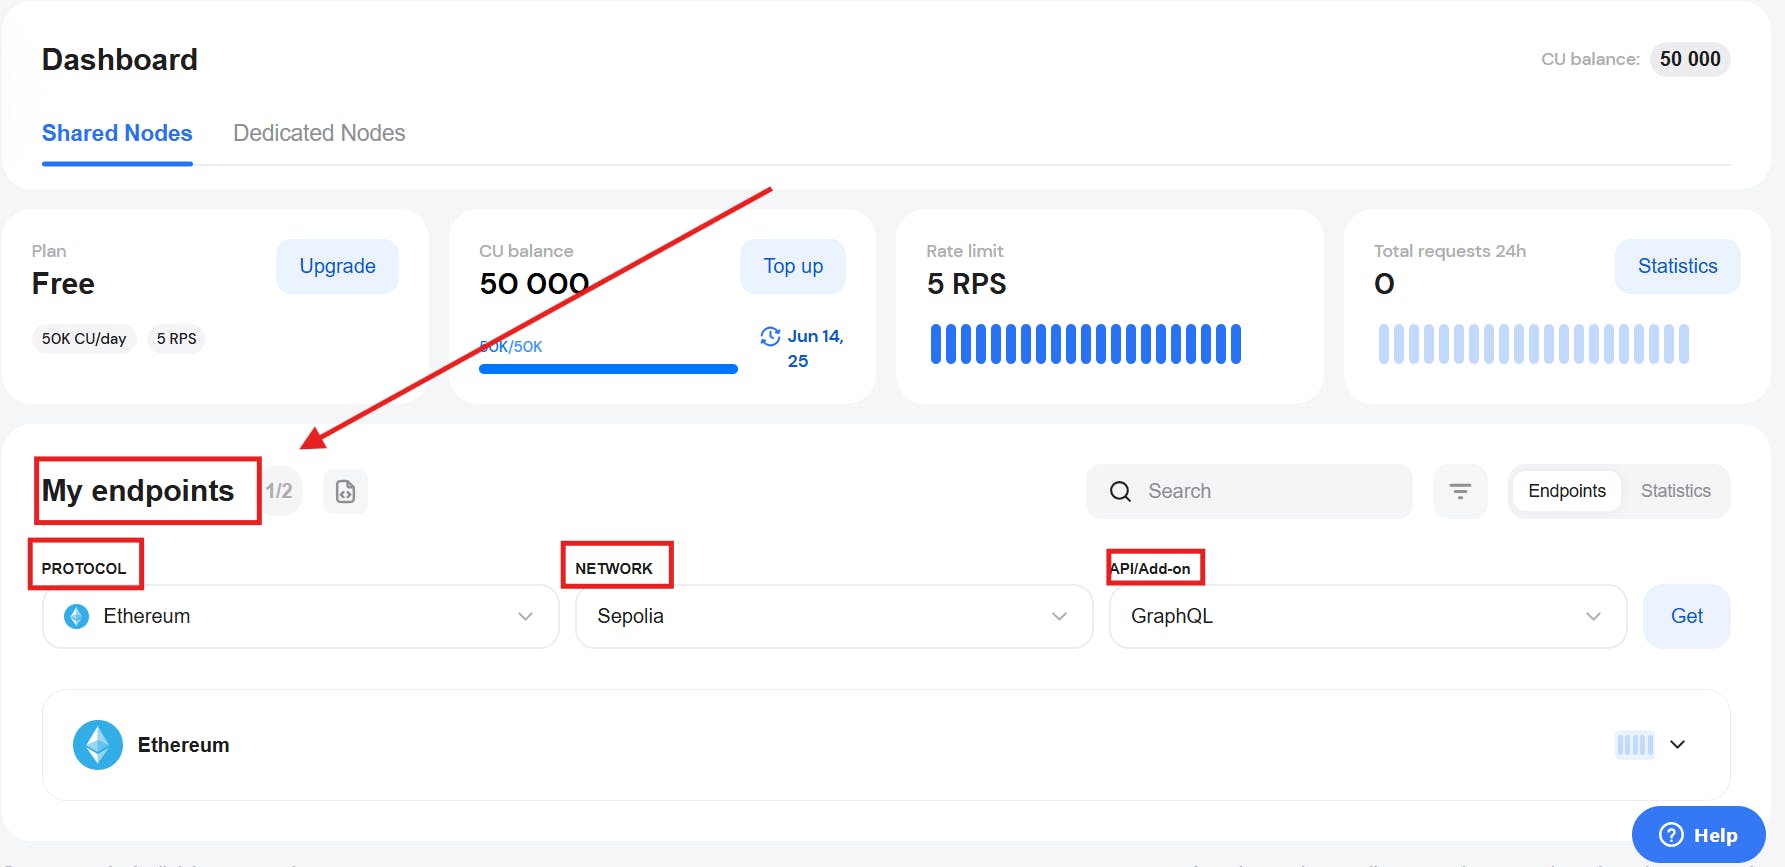Click the search magnifier icon
This screenshot has height=867, width=1785.
pyautogui.click(x=1120, y=491)
